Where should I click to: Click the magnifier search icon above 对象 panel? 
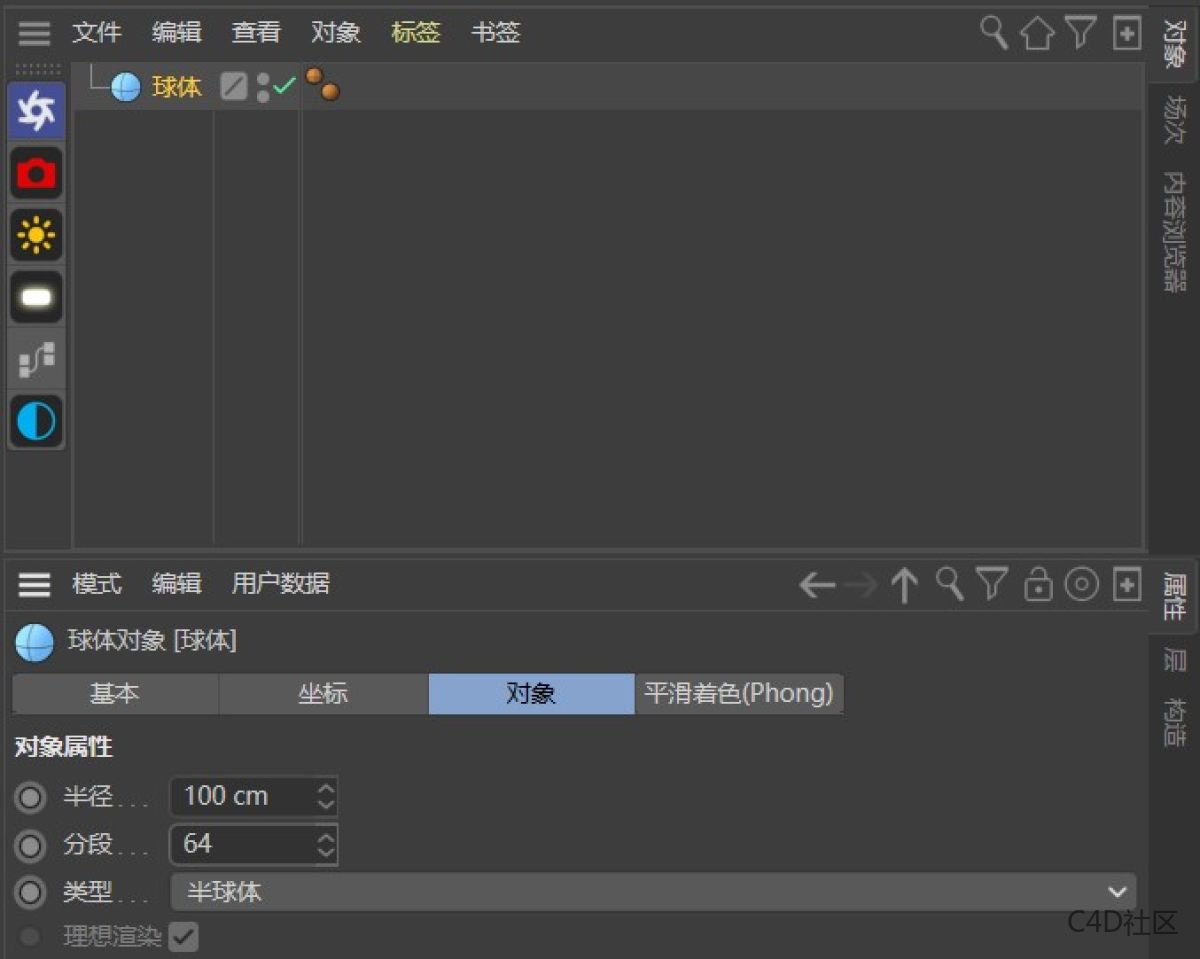click(993, 33)
